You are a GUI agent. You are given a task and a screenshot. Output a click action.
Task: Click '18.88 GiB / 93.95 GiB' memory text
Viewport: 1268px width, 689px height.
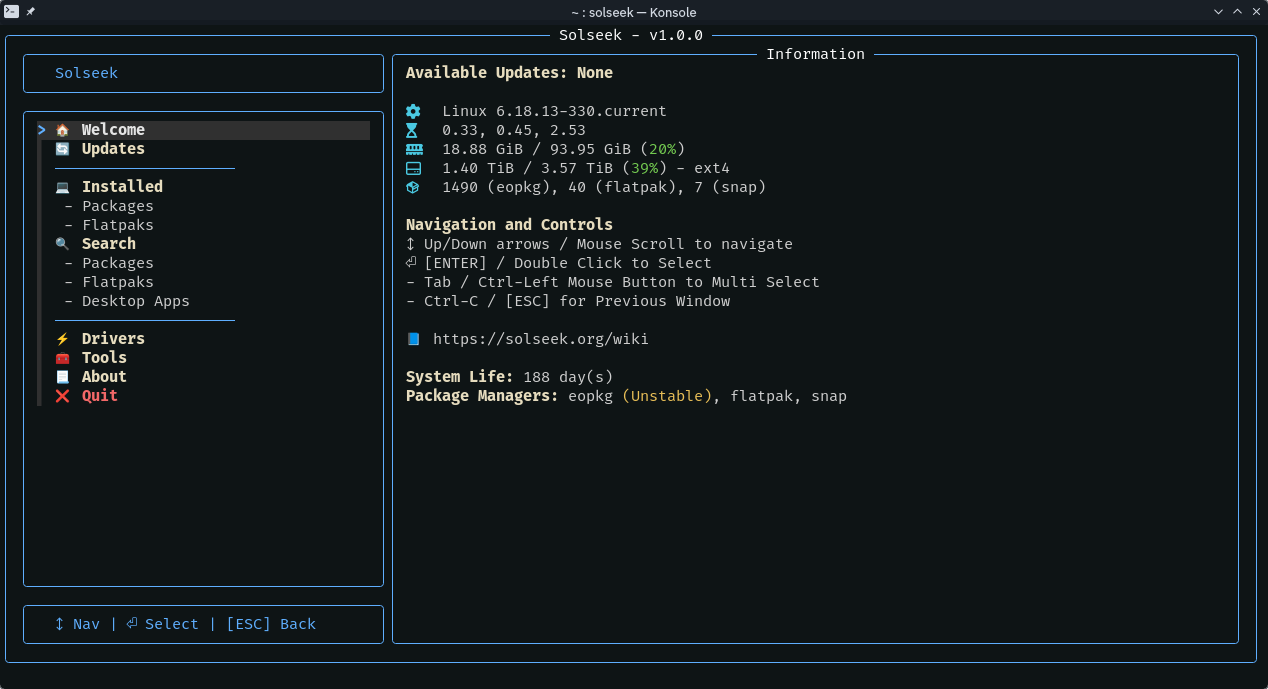click(x=536, y=149)
